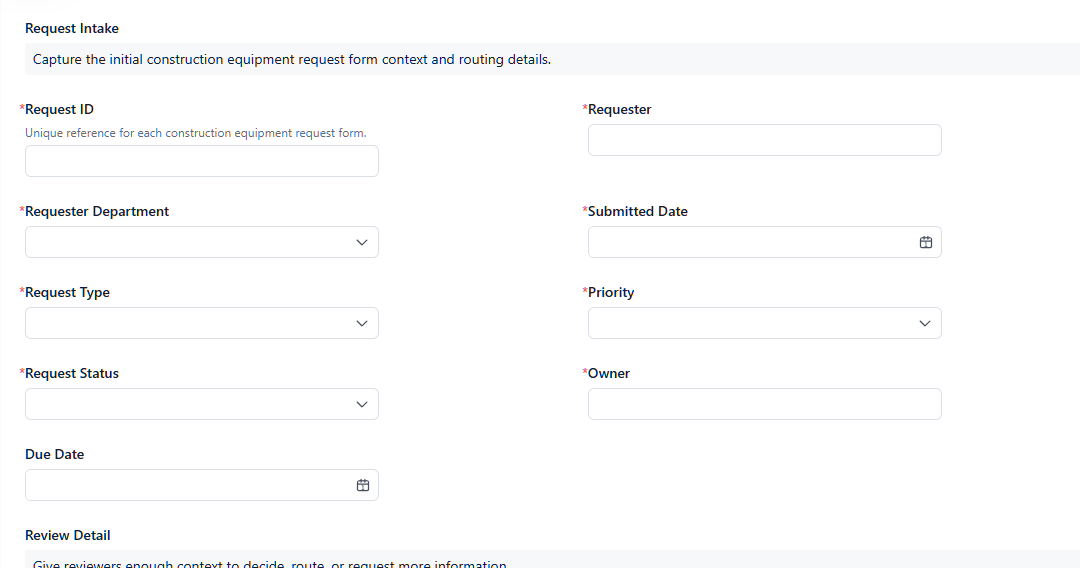Click the Review Detail section heading
1080x568 pixels.
tap(68, 535)
